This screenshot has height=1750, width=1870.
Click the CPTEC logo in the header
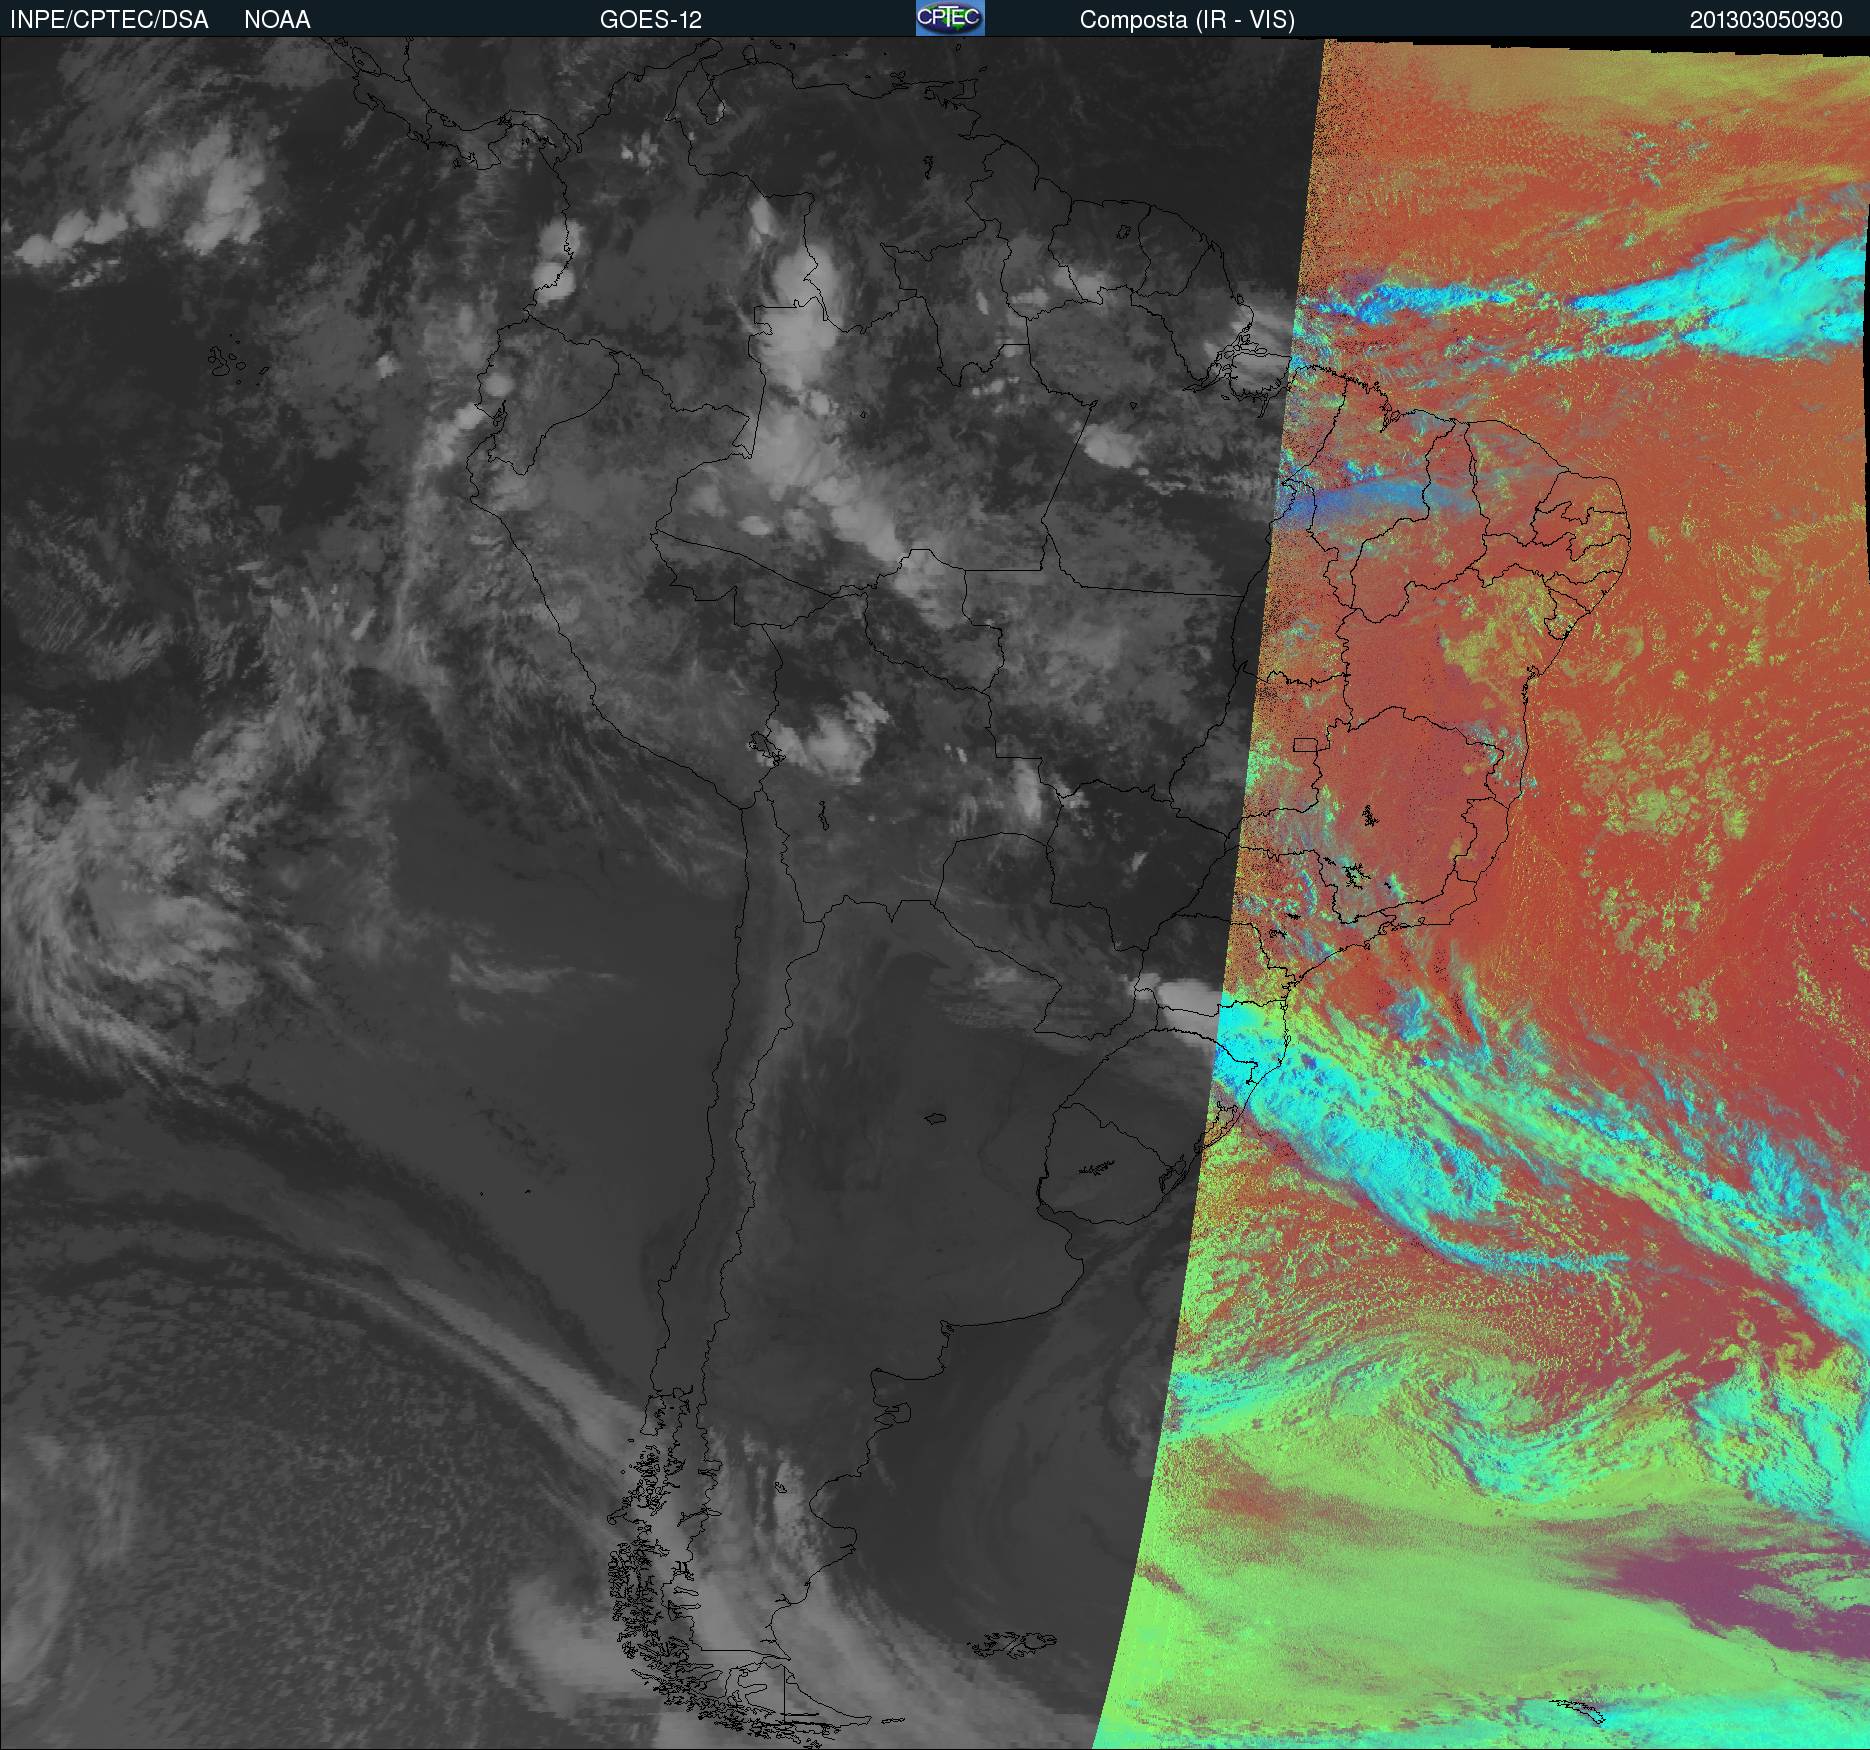point(950,18)
